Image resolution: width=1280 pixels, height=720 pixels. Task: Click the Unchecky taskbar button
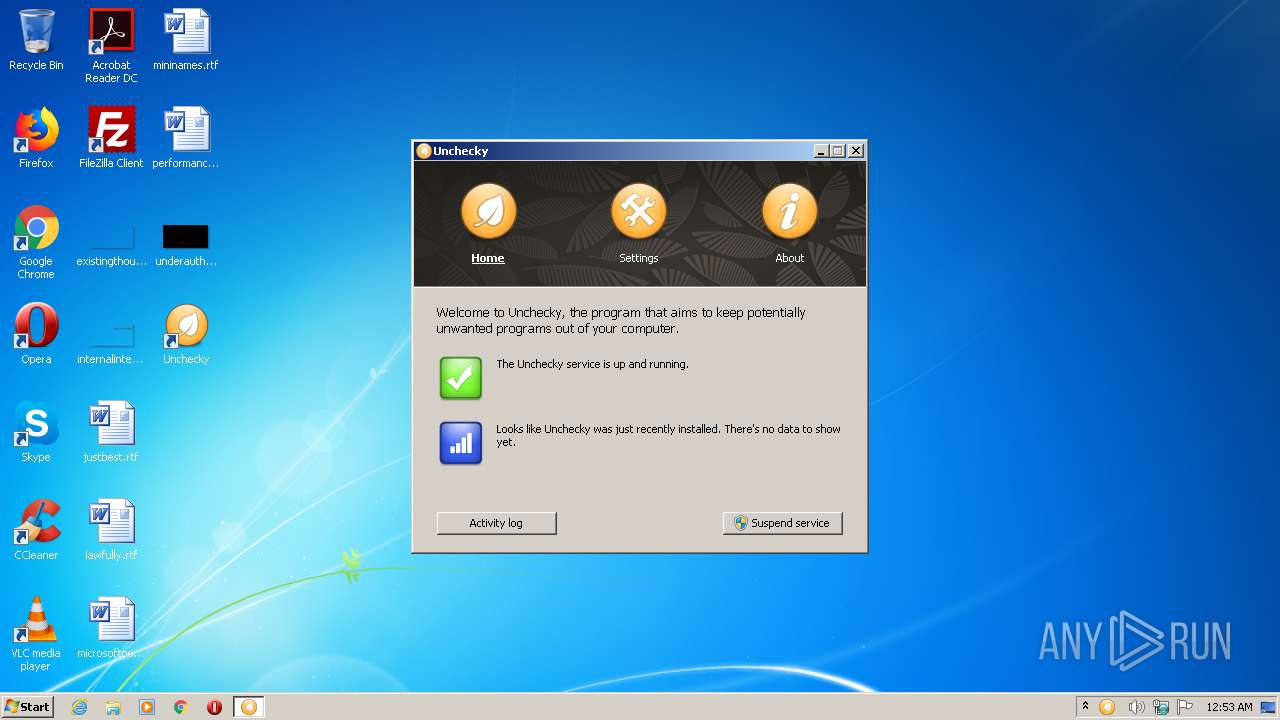point(249,707)
